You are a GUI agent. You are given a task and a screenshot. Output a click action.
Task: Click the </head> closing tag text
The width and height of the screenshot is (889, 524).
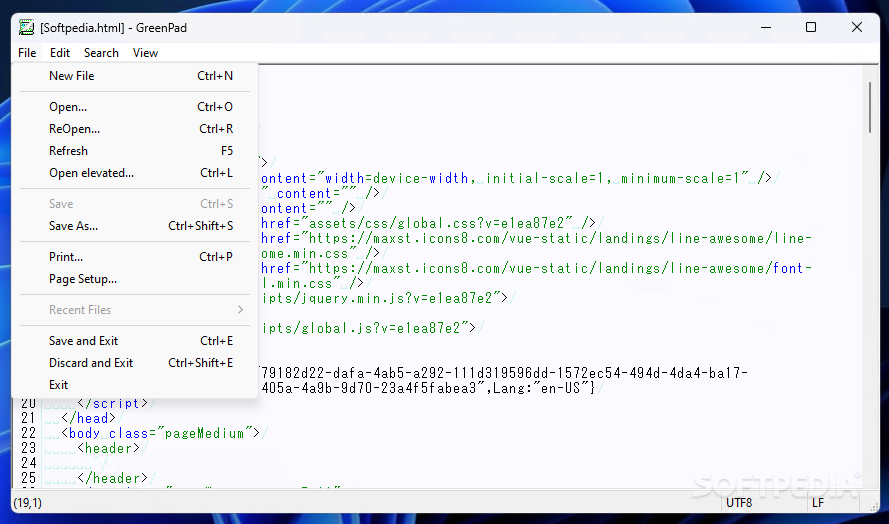(x=88, y=419)
